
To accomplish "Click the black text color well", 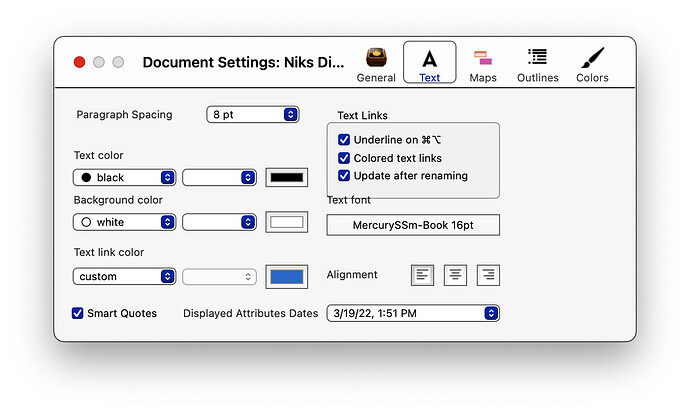I will pos(286,177).
